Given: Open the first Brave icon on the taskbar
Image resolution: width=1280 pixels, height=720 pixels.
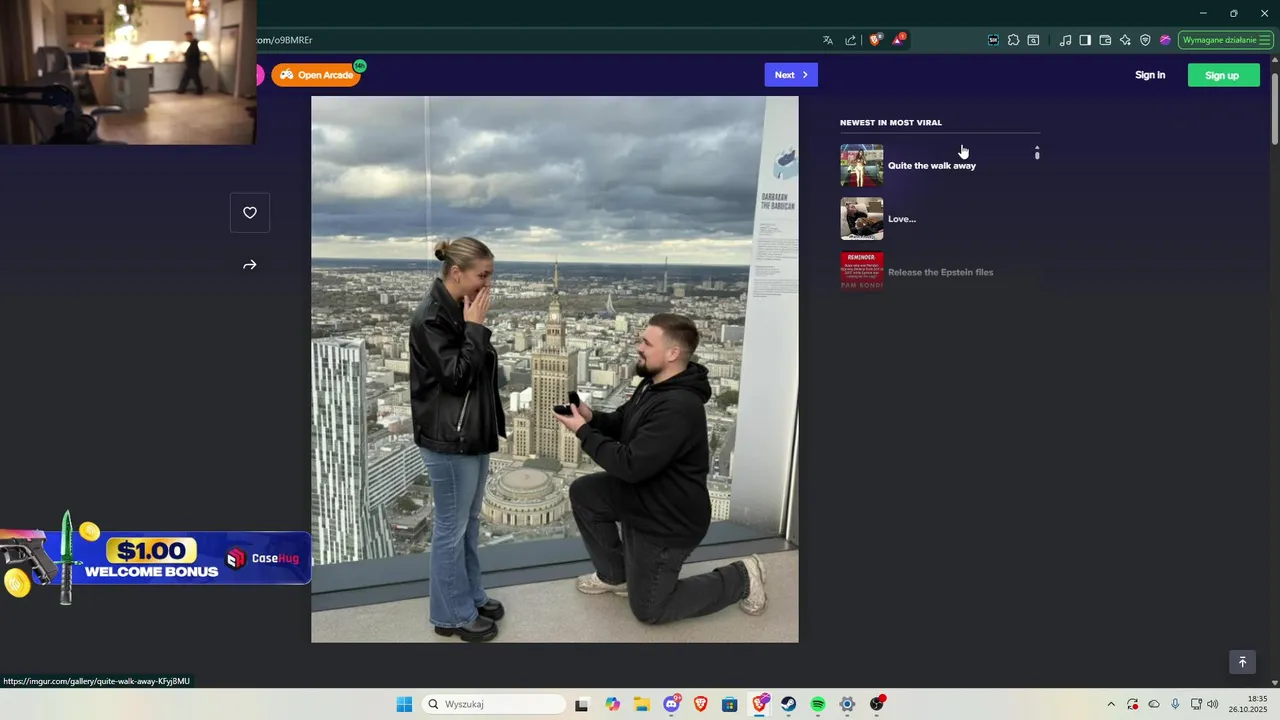Looking at the screenshot, I should pyautogui.click(x=700, y=704).
